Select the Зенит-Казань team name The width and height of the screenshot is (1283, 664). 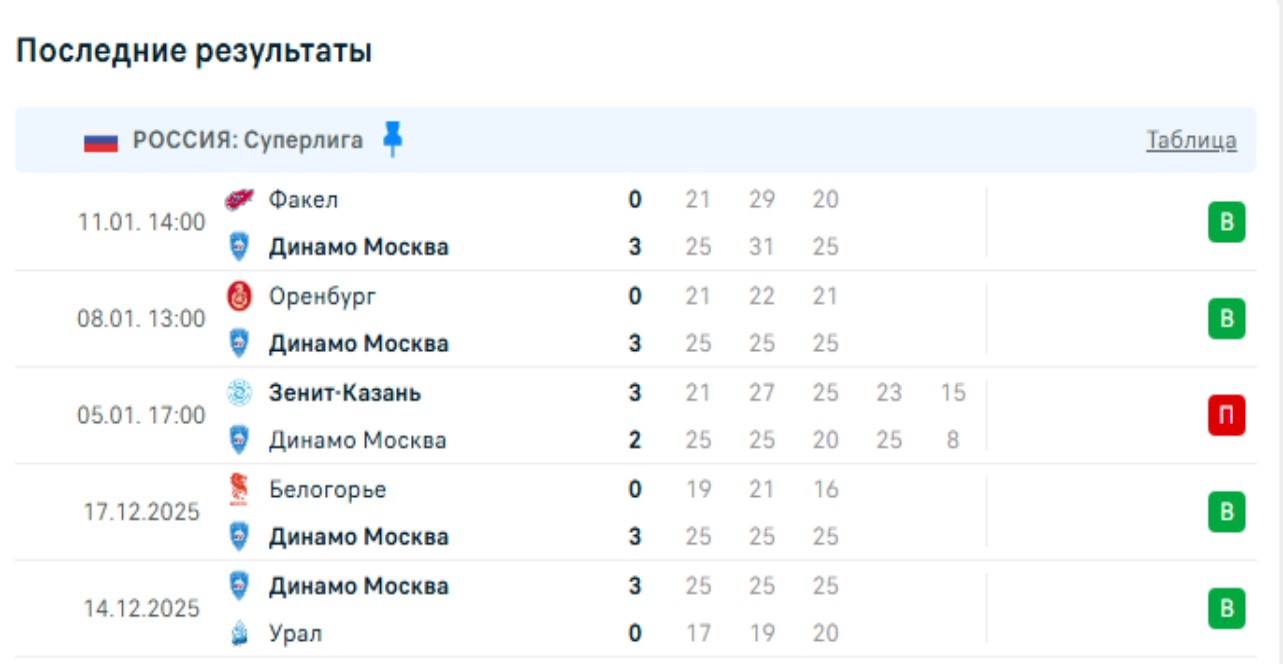click(x=345, y=393)
